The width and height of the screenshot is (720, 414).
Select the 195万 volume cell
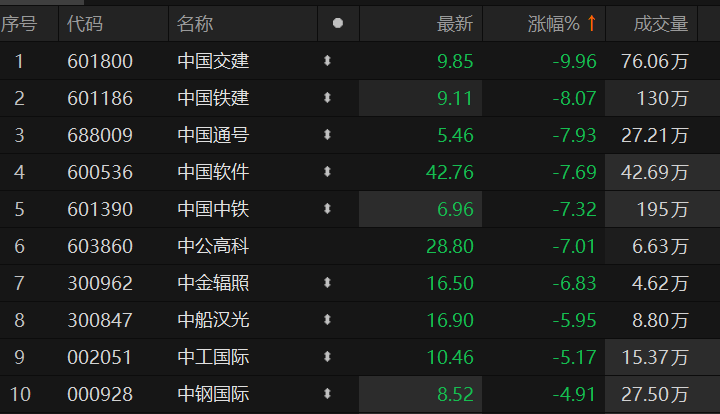(x=662, y=209)
